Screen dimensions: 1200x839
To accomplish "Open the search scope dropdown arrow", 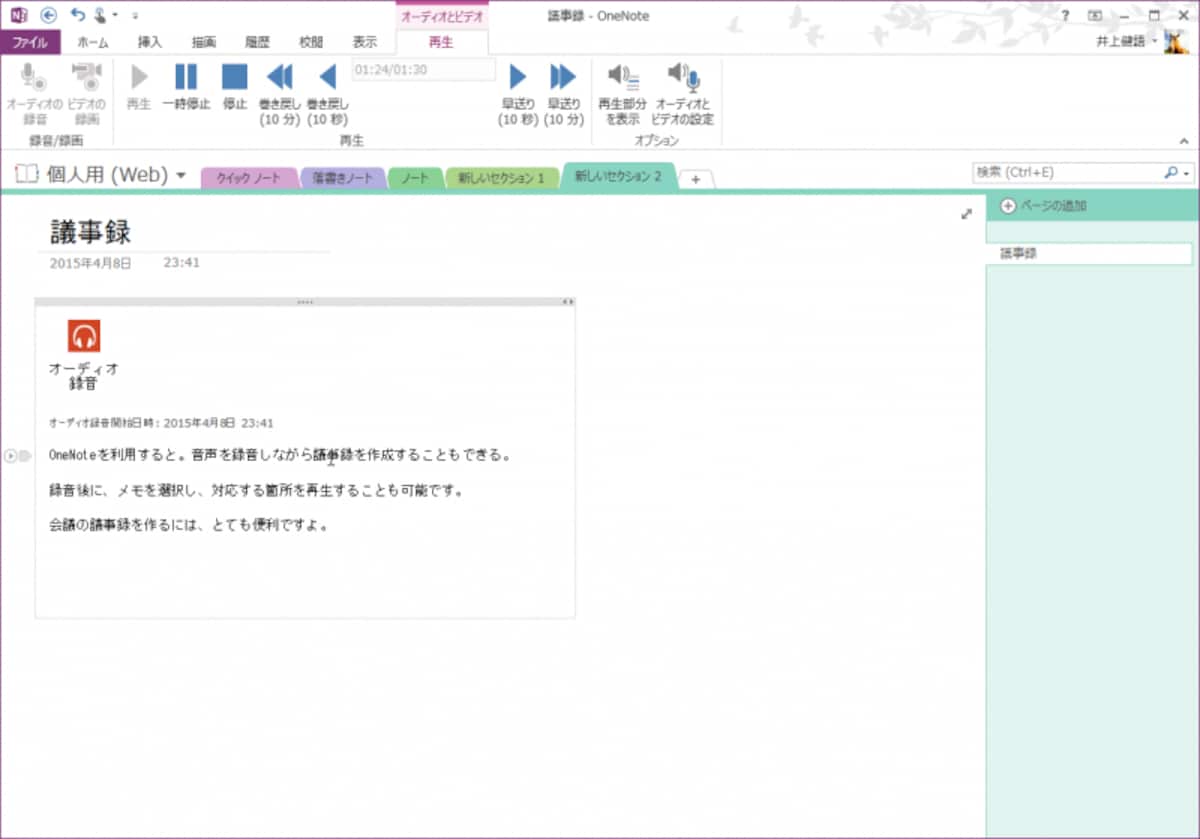I will [x=1187, y=174].
